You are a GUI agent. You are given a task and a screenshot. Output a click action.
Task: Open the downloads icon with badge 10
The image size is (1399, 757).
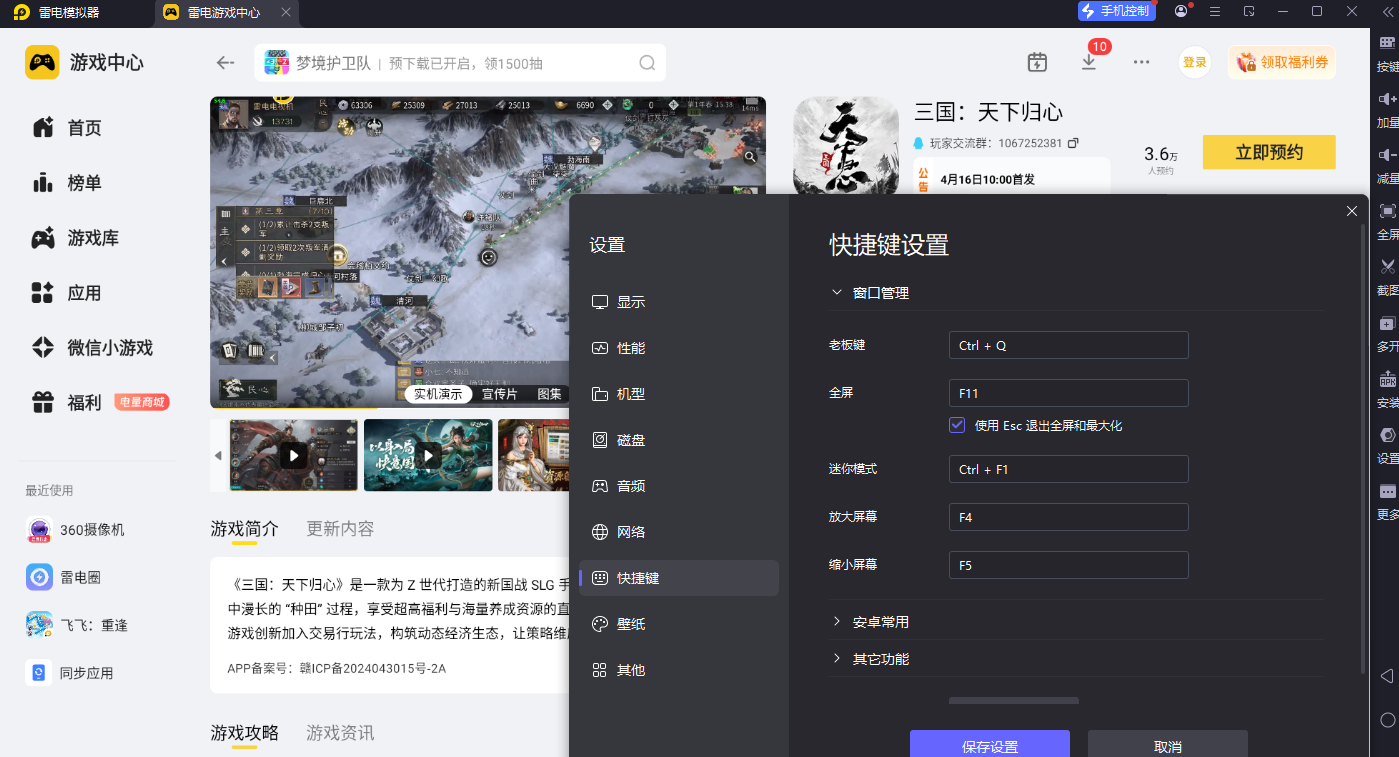pyautogui.click(x=1089, y=62)
